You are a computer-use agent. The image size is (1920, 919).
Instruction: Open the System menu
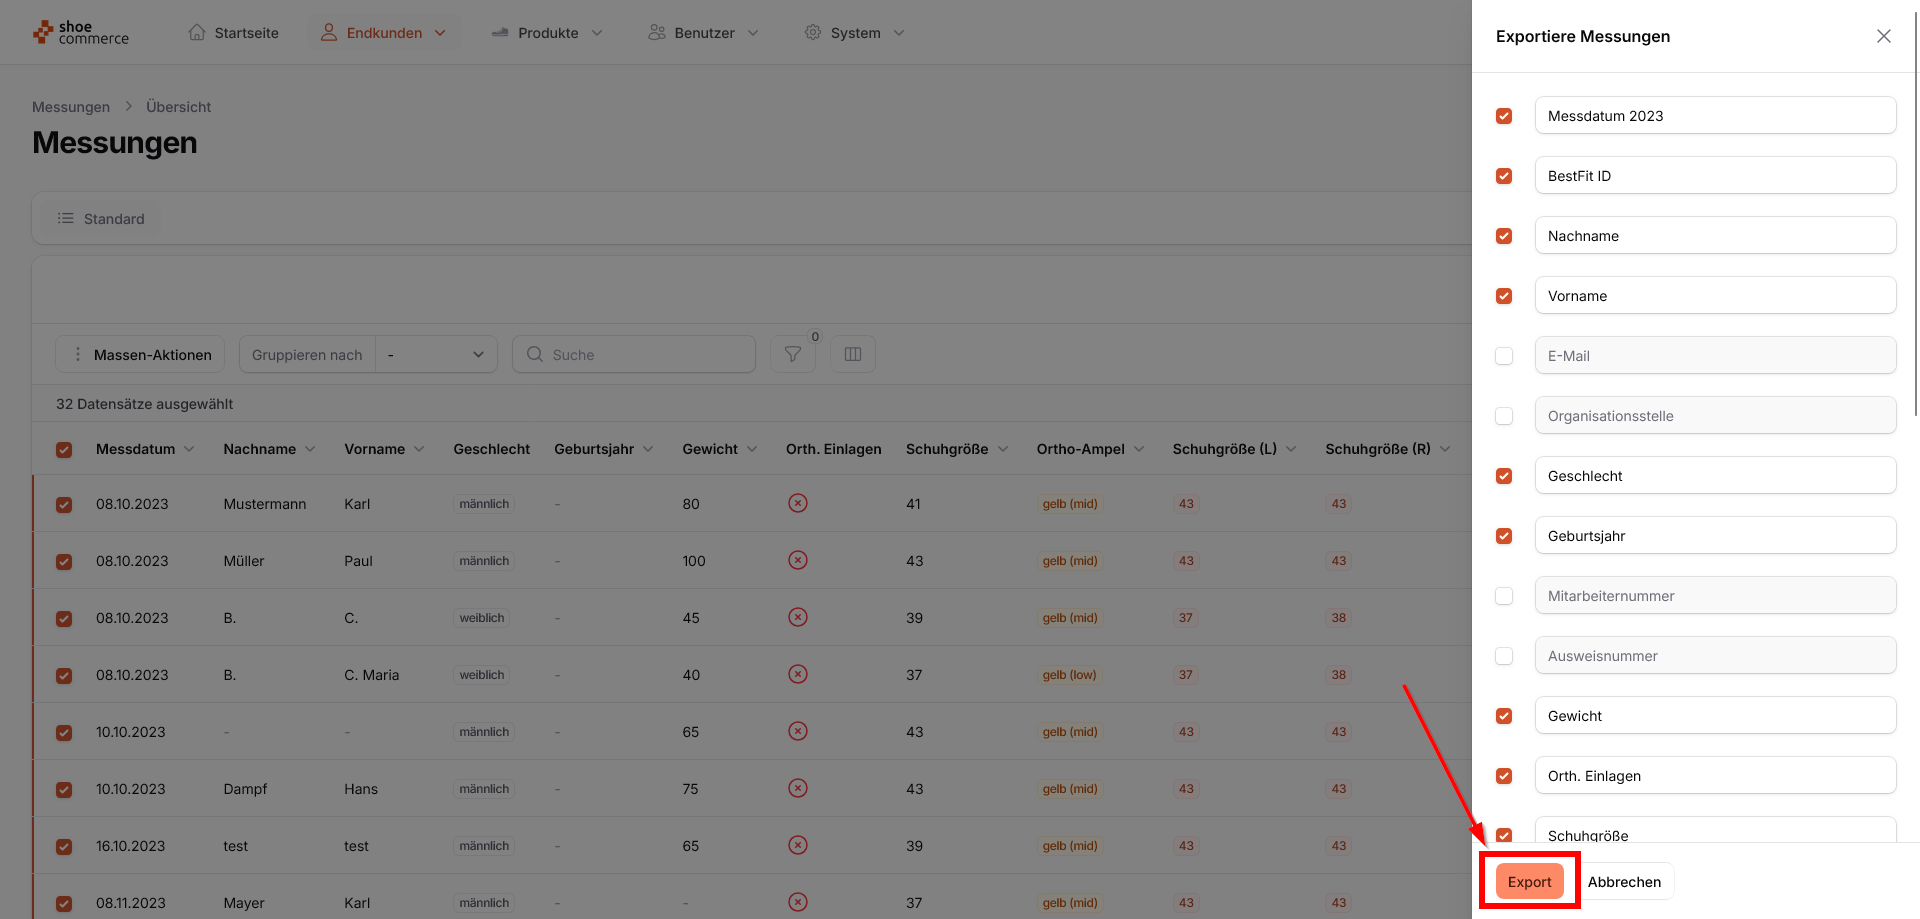tap(855, 32)
